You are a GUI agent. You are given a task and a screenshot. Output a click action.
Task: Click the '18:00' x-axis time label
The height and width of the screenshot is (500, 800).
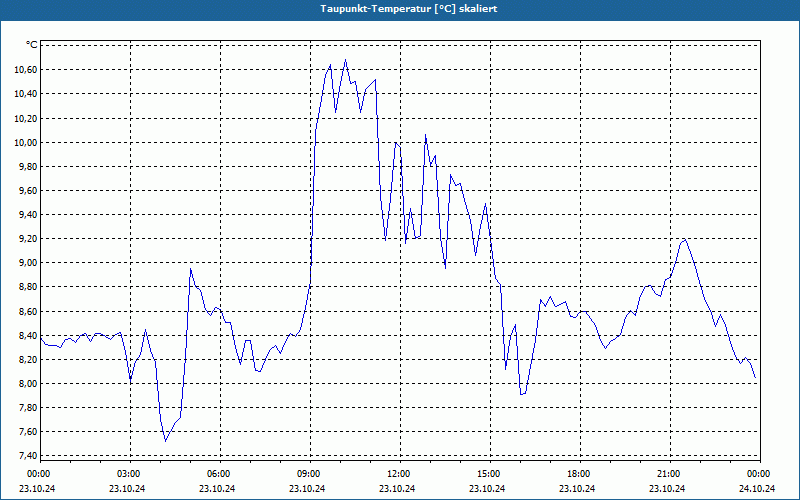pyautogui.click(x=578, y=474)
